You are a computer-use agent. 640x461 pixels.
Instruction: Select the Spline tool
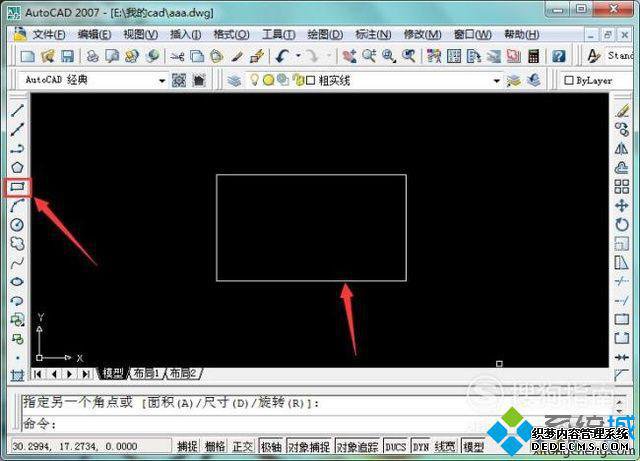pos(17,263)
